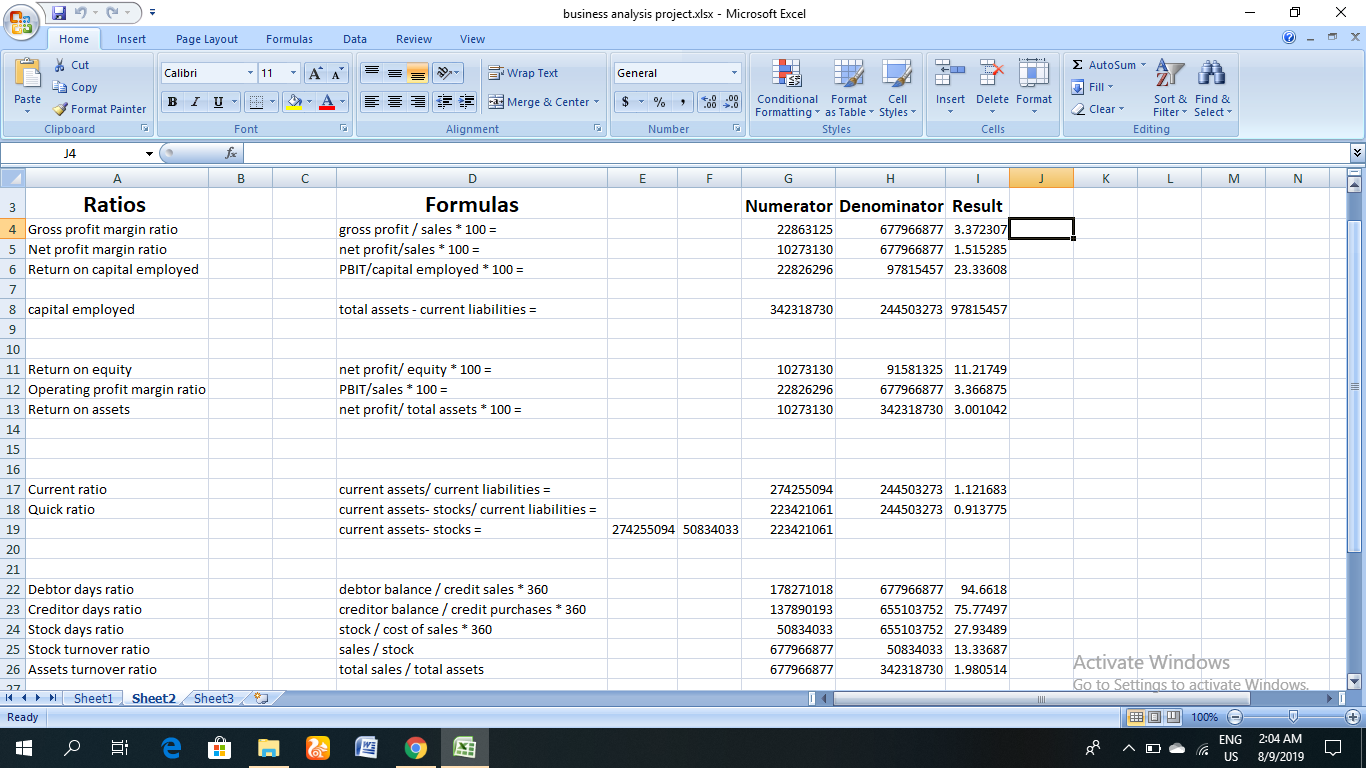Image resolution: width=1366 pixels, height=768 pixels.
Task: Click 'Go to Settings to activate Windows' link
Action: [1191, 684]
